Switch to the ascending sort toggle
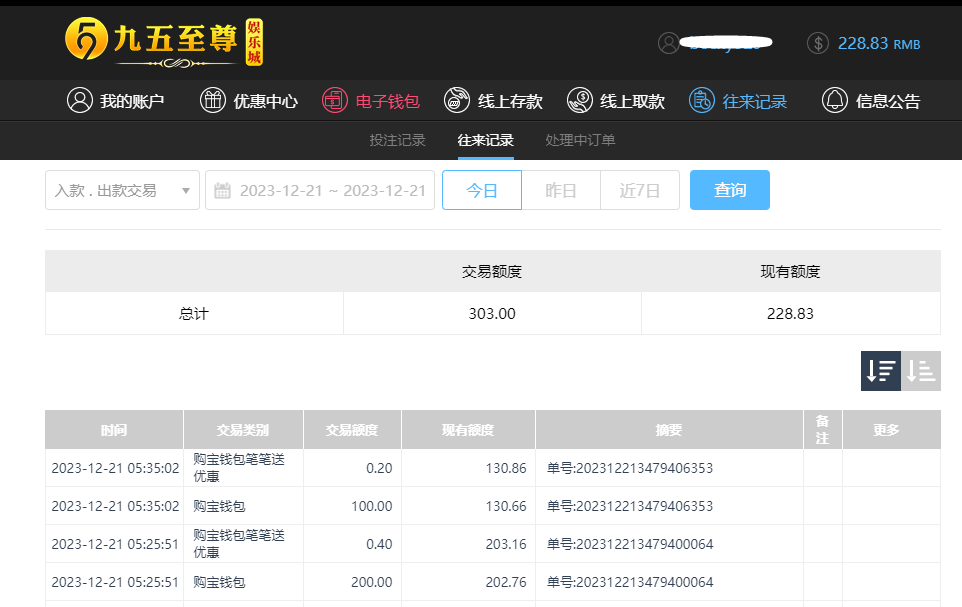 pos(921,371)
